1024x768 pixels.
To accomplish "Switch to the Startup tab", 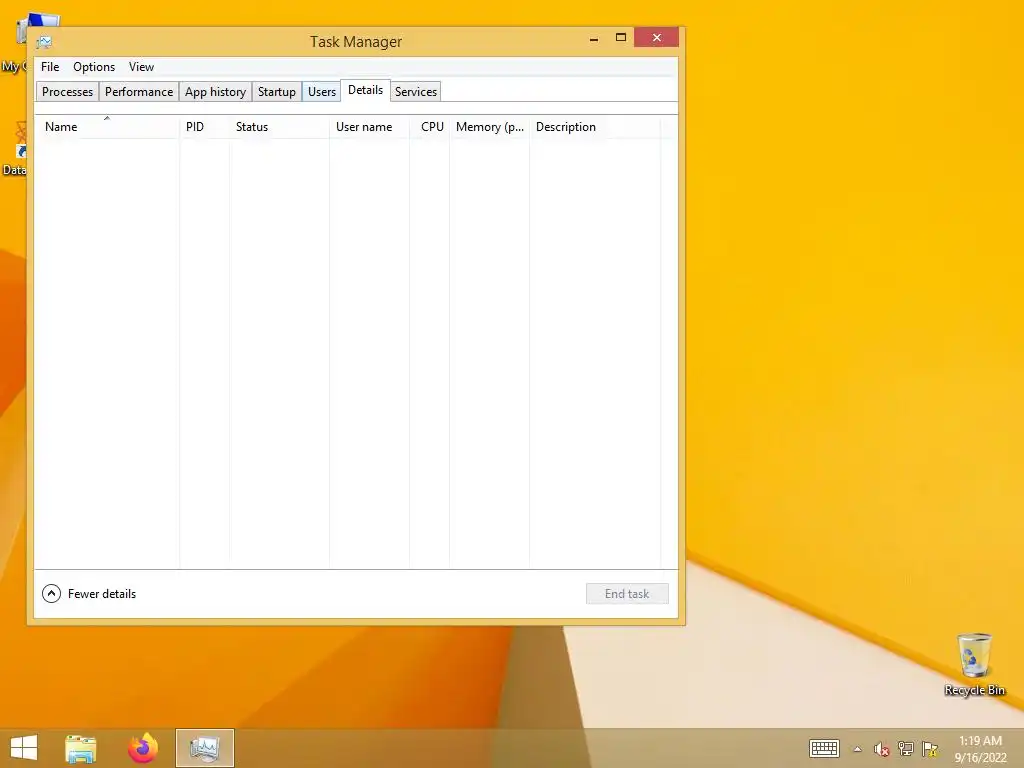I will pos(276,92).
